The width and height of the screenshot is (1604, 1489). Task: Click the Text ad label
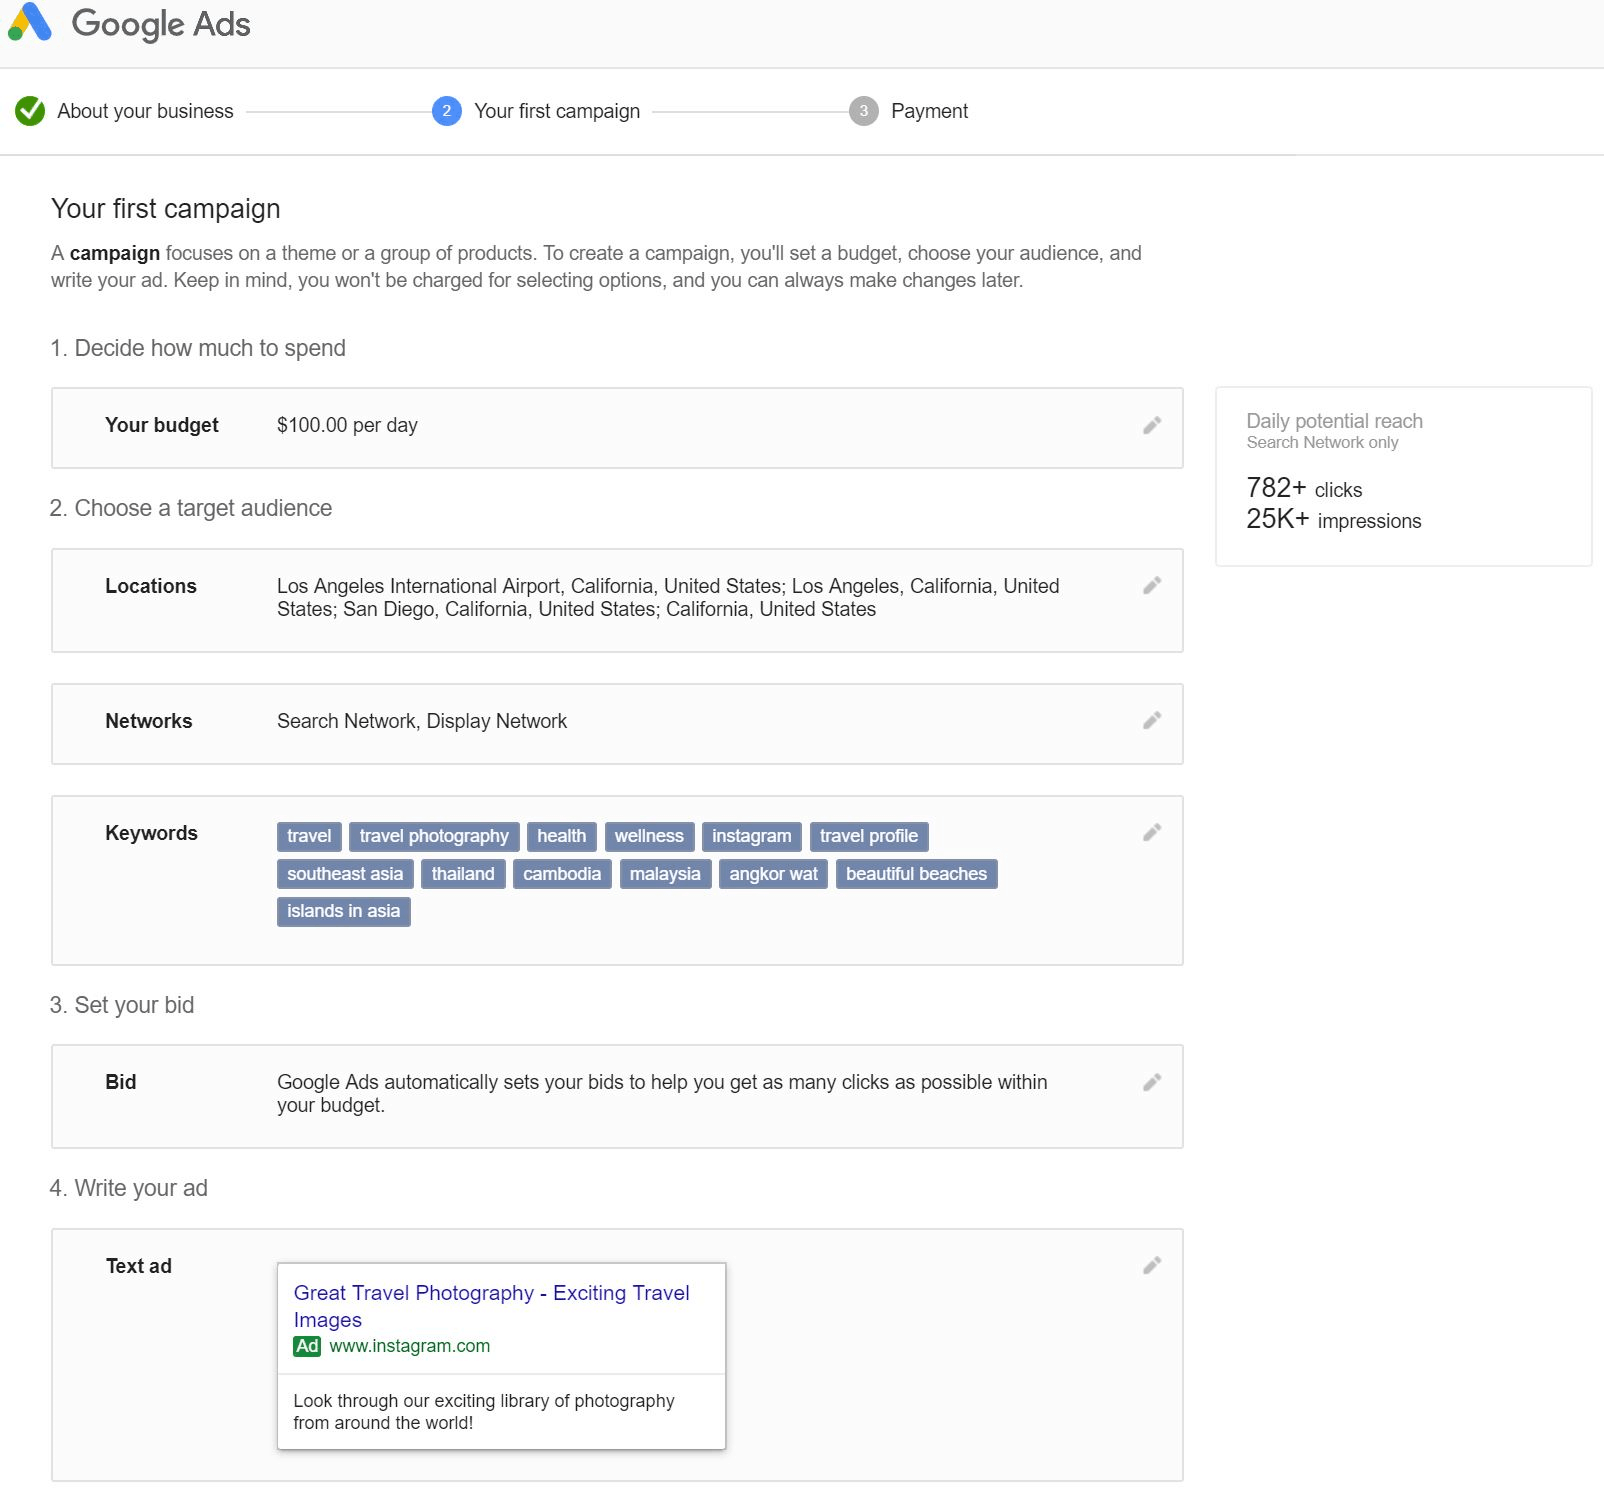[139, 1266]
